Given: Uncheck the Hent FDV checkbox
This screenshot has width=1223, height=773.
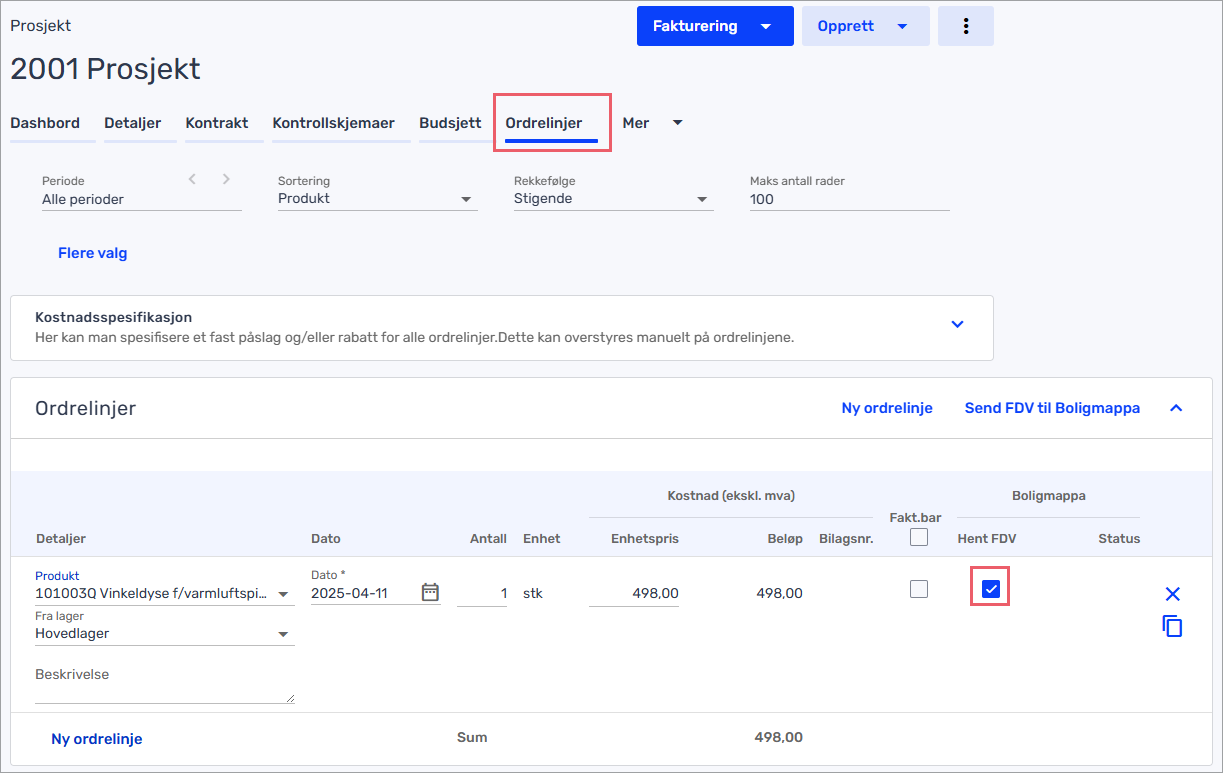Looking at the screenshot, I should point(990,589).
